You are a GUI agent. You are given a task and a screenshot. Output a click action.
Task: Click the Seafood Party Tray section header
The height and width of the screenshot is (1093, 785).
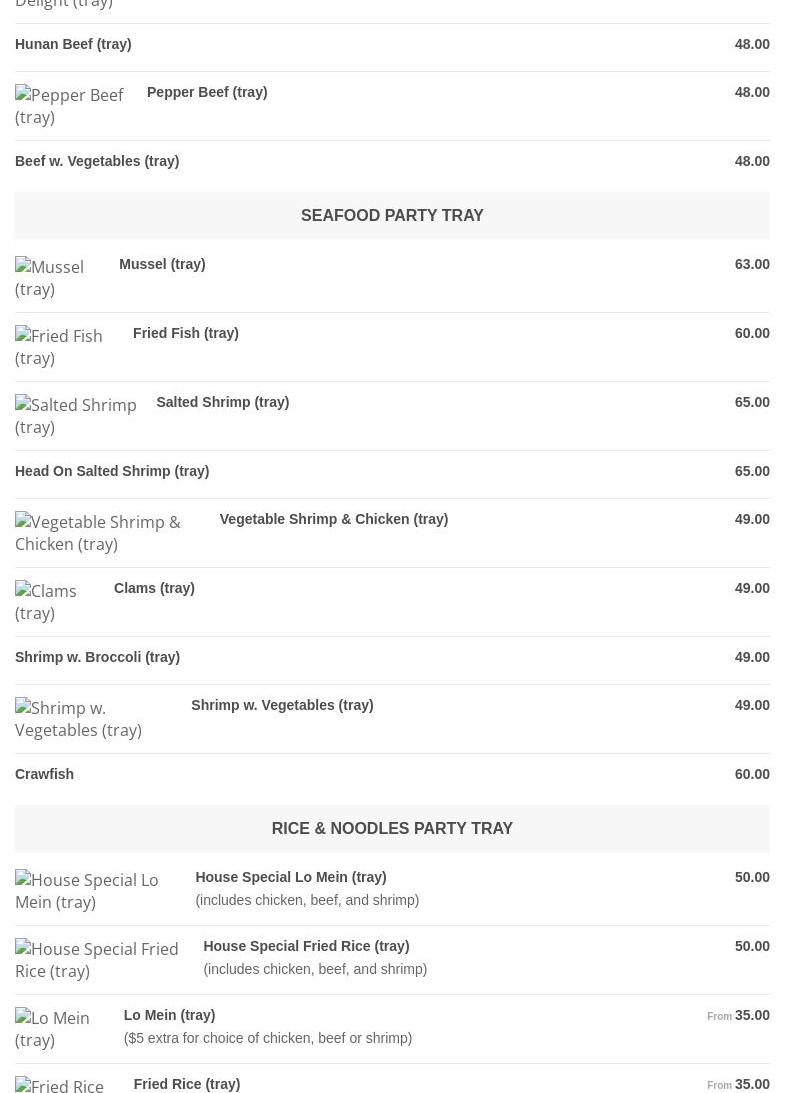pyautogui.click(x=392, y=215)
